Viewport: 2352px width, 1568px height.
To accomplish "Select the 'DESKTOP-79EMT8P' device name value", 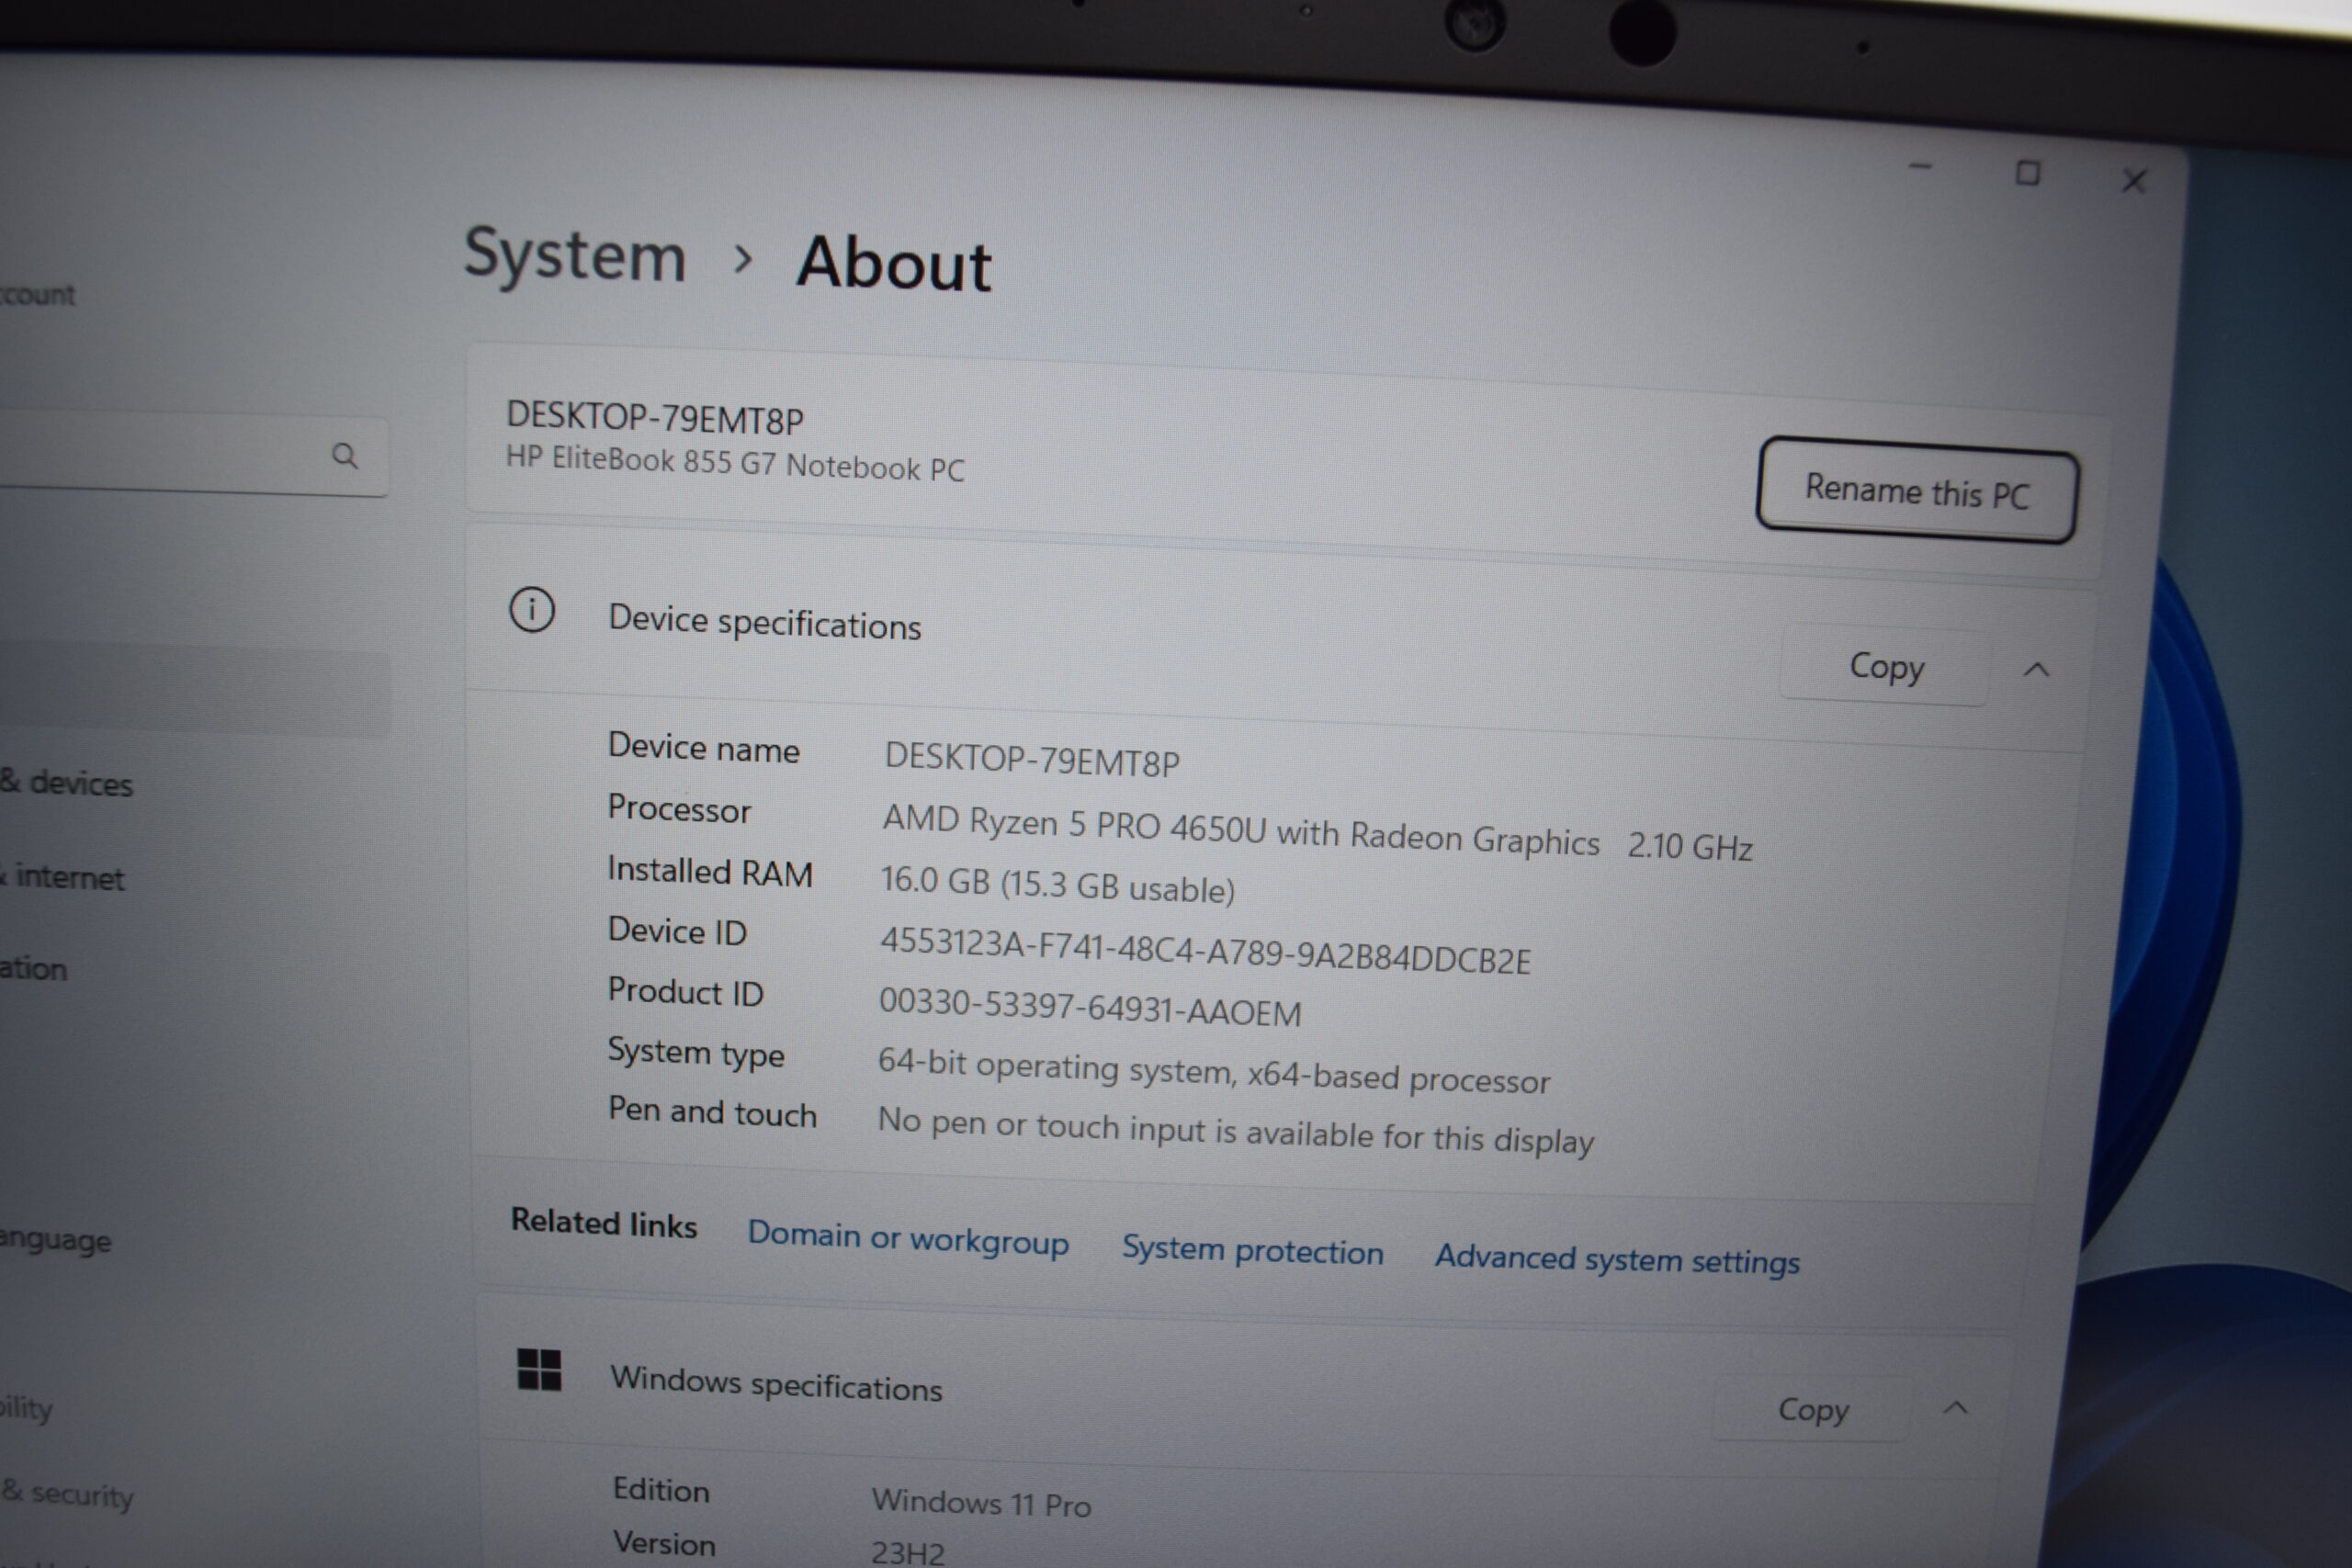I will click(1032, 760).
